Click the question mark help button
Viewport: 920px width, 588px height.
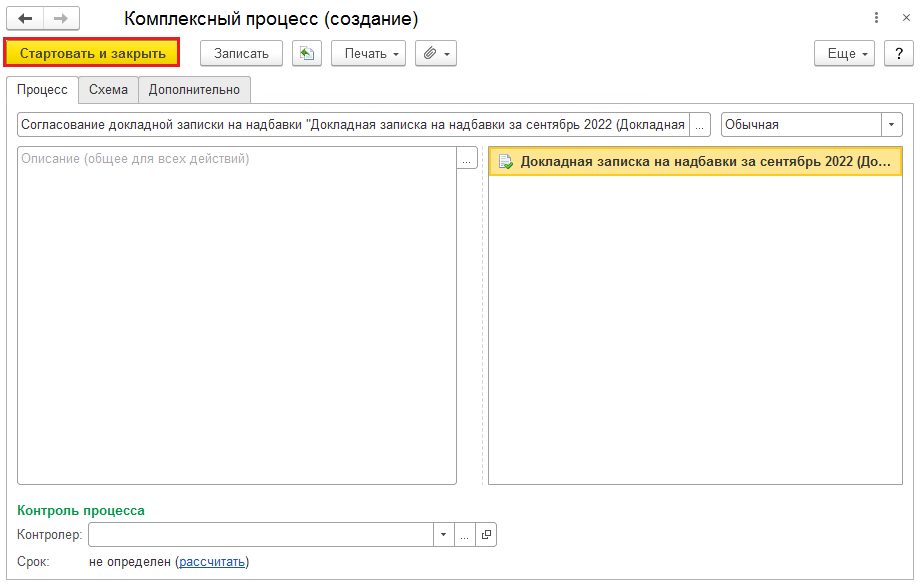899,53
